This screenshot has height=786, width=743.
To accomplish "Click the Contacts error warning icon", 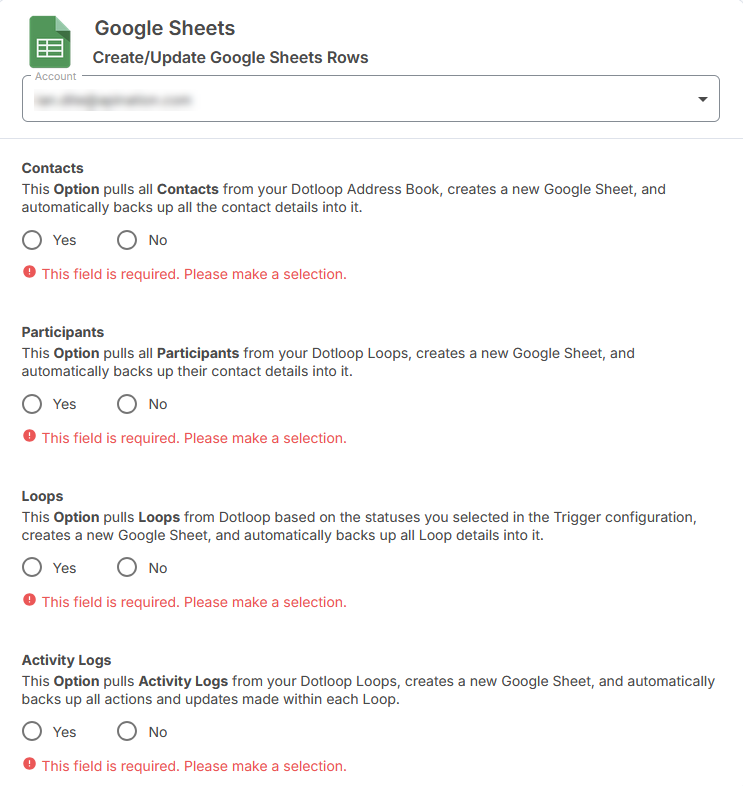I will click(x=29, y=273).
